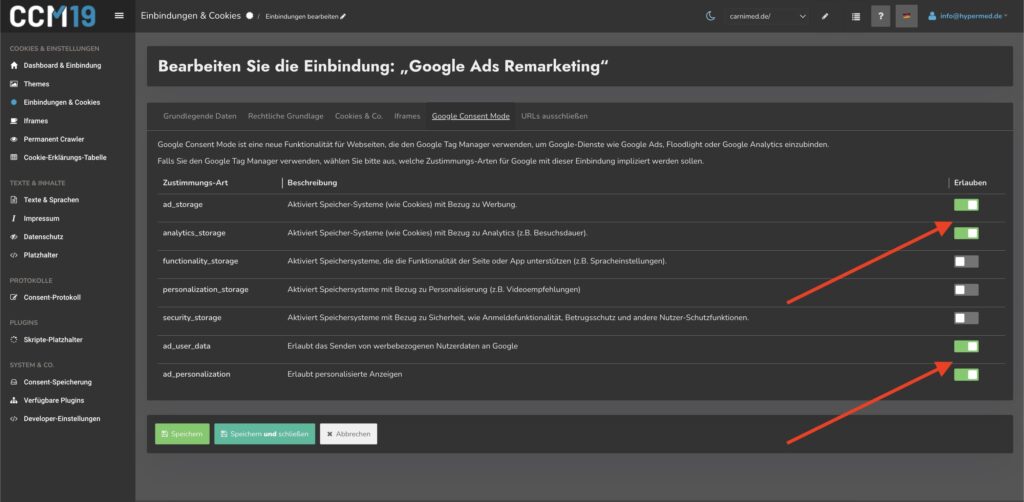Click image icon beside Themes

14,84
